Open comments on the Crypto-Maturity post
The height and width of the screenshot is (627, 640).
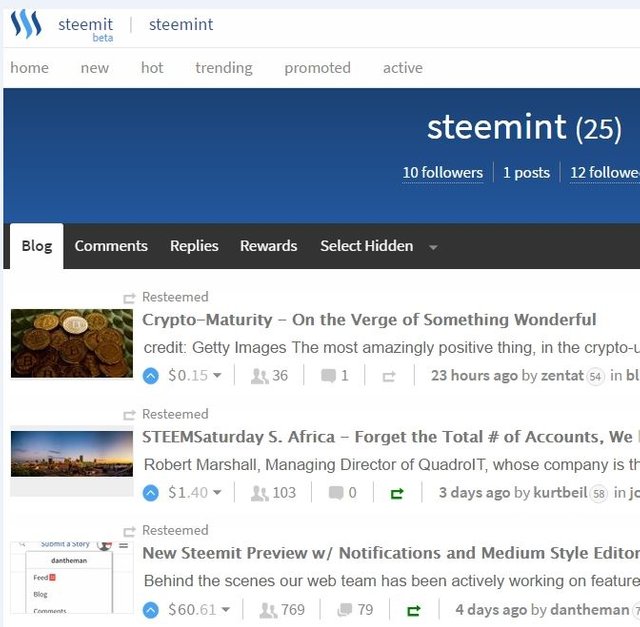328,376
